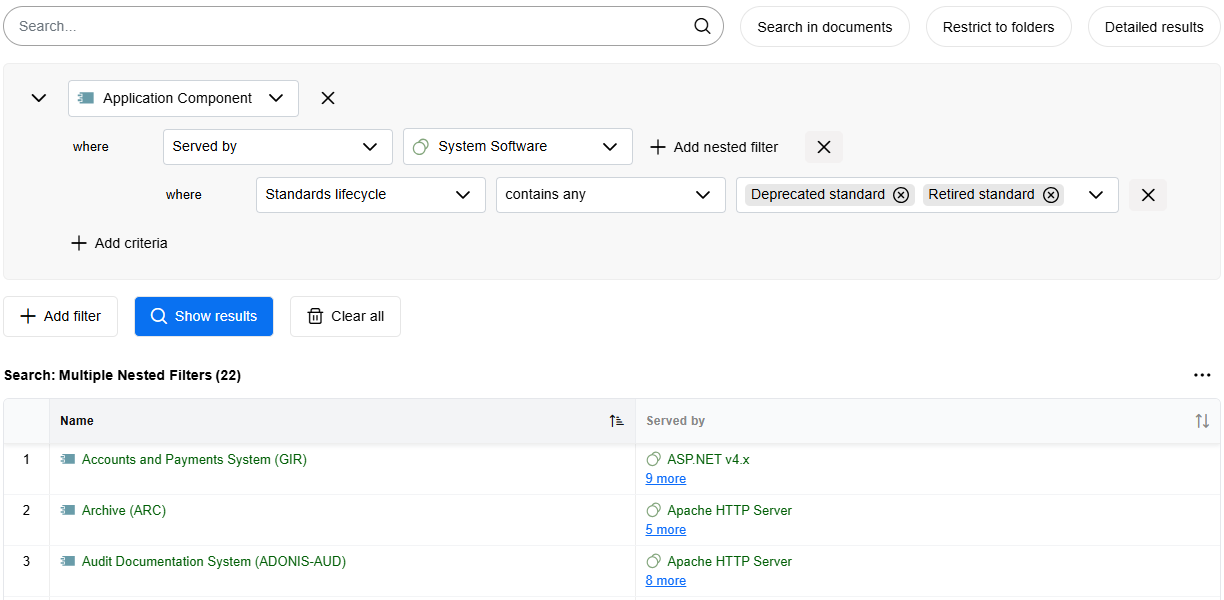Click the Application Component icon beside Archive (ARC)
1224x600 pixels.
(x=69, y=510)
